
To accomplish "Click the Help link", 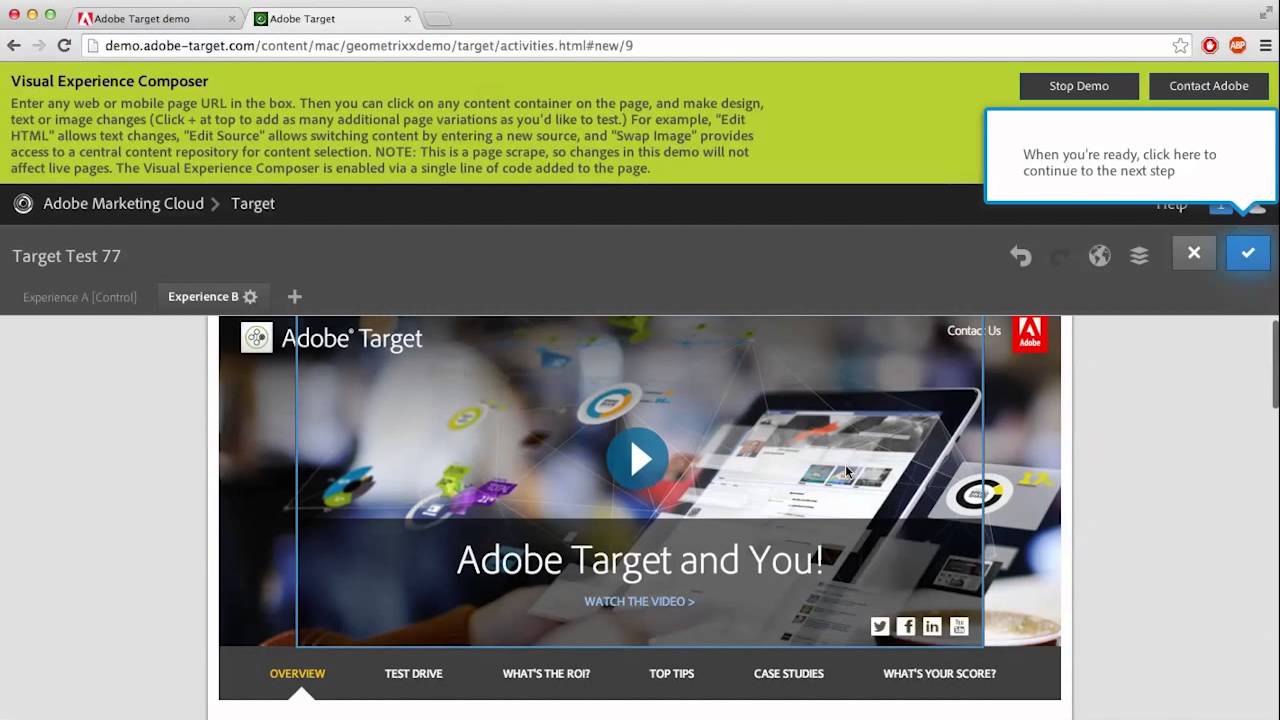I will click(x=1171, y=205).
